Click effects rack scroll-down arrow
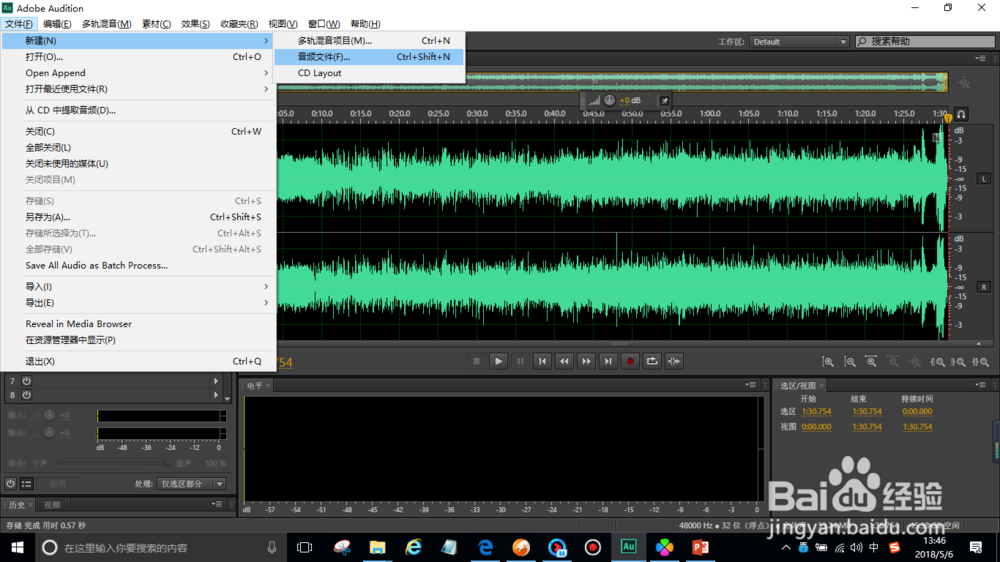This screenshot has width=1000, height=562. [x=227, y=399]
